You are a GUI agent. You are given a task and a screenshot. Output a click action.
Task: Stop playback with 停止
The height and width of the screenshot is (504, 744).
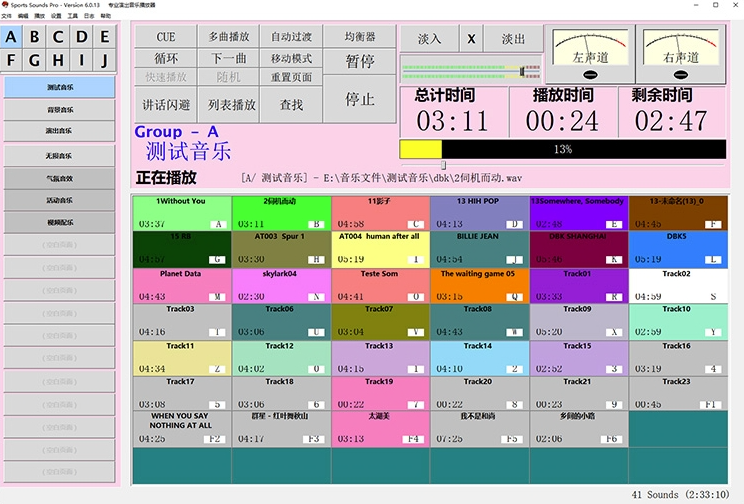click(x=360, y=99)
